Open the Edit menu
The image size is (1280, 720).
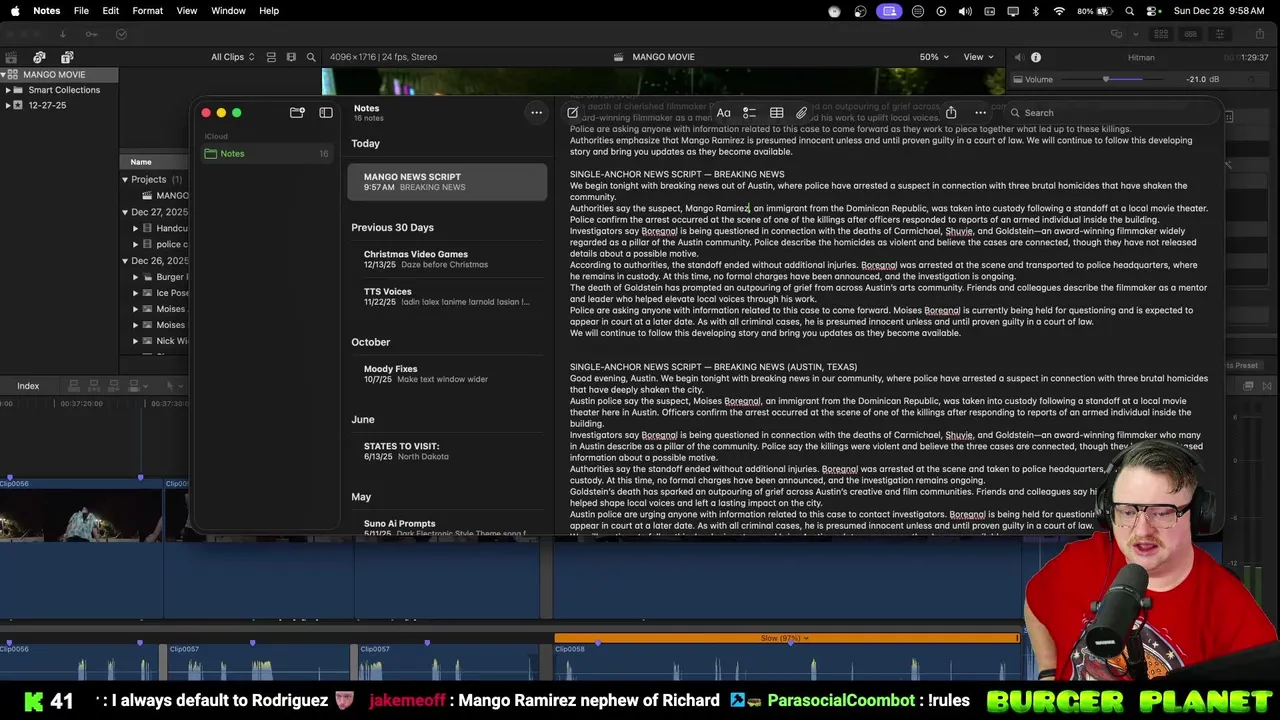[x=110, y=10]
